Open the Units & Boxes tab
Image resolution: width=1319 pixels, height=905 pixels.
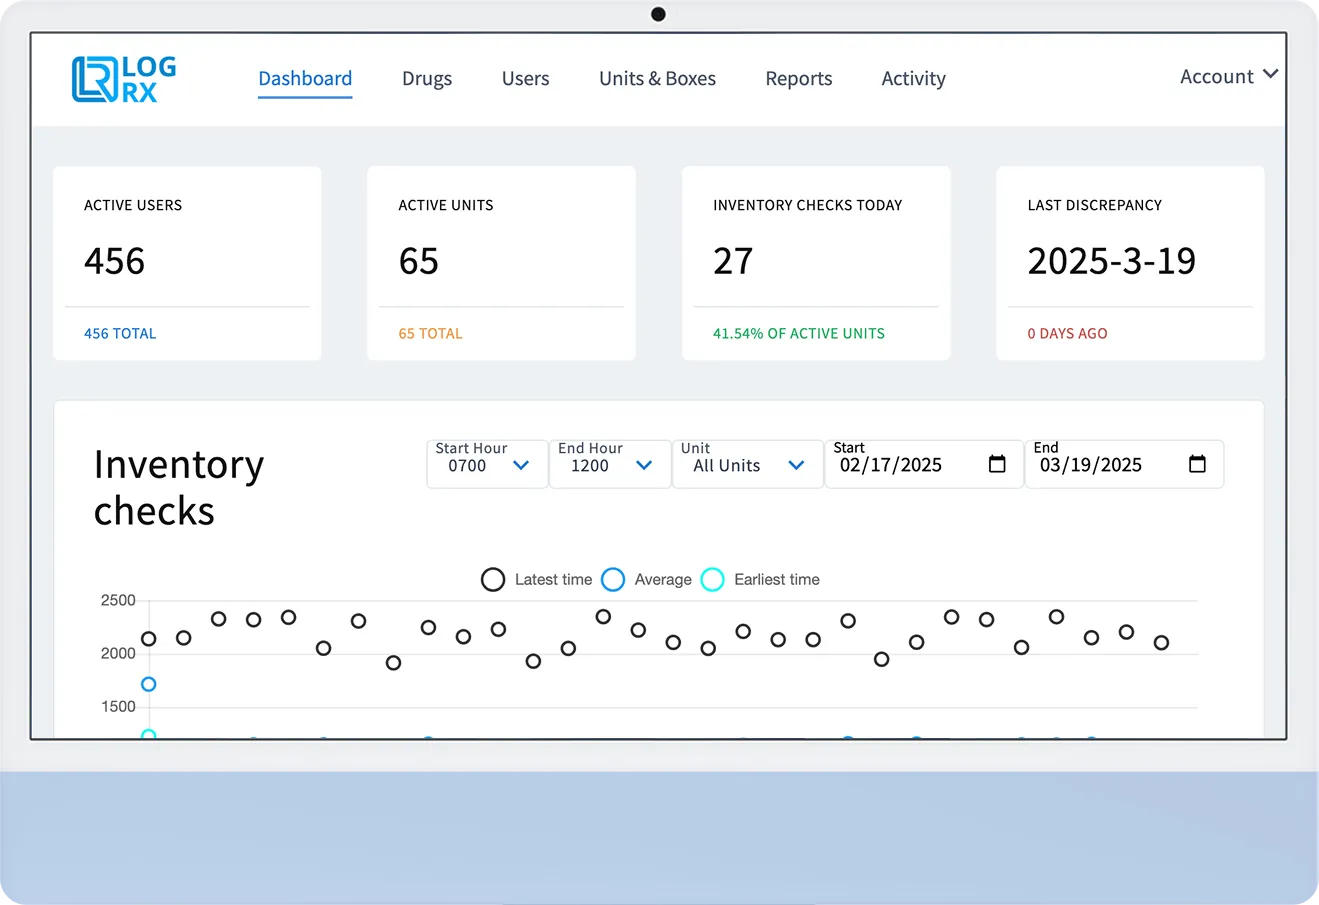pyautogui.click(x=657, y=79)
